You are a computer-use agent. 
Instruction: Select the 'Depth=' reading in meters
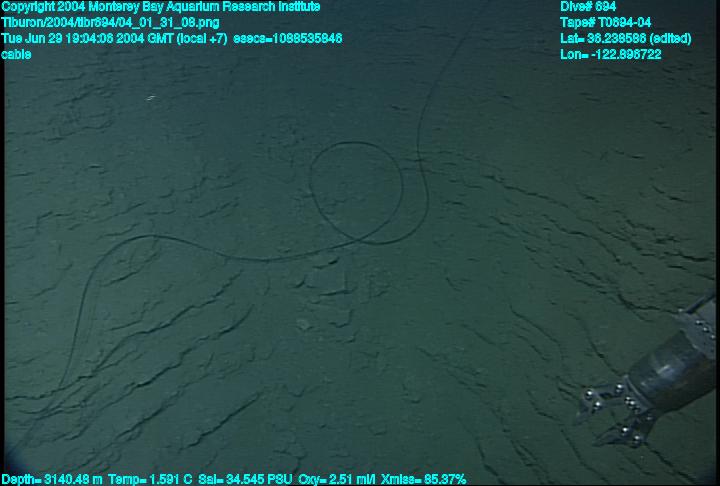tap(52, 479)
